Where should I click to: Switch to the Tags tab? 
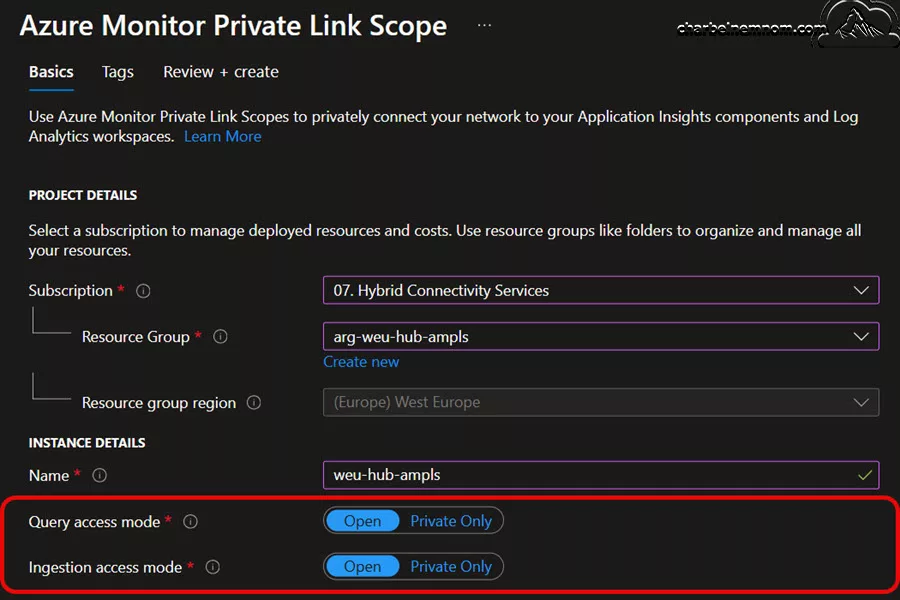[118, 72]
